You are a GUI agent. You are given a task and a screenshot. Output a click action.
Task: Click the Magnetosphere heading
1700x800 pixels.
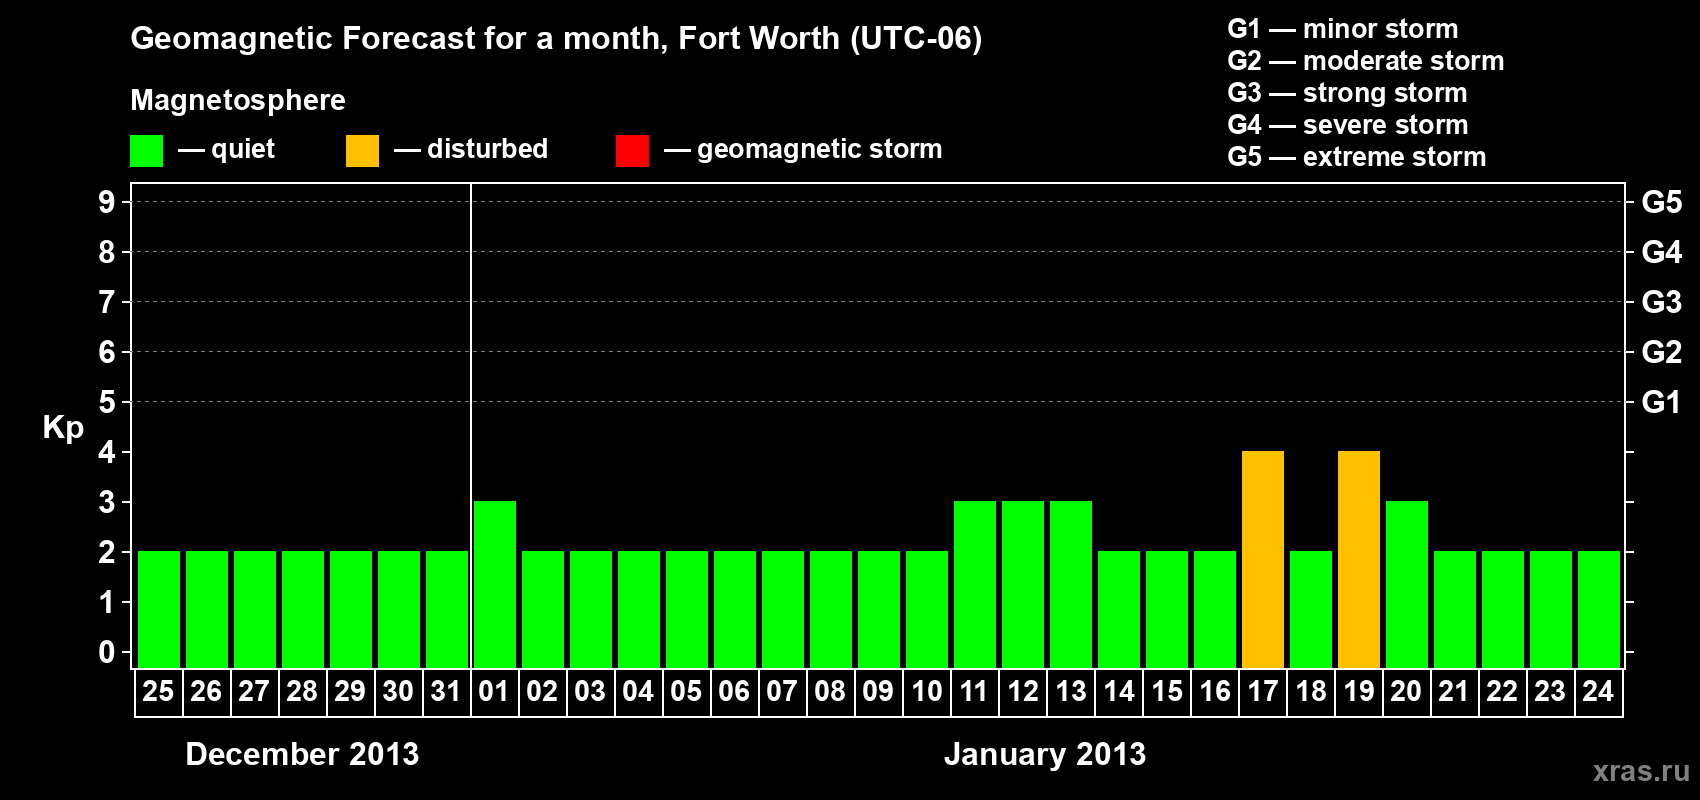tap(238, 101)
